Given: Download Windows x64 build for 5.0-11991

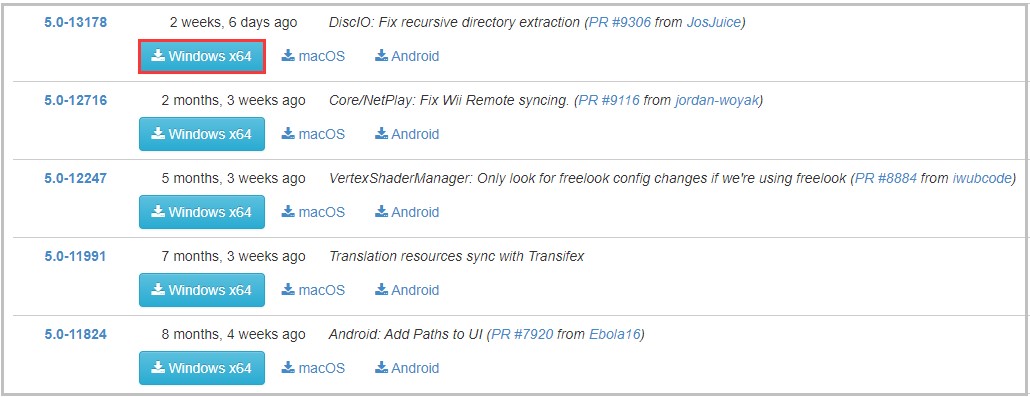Looking at the screenshot, I should (x=202, y=290).
